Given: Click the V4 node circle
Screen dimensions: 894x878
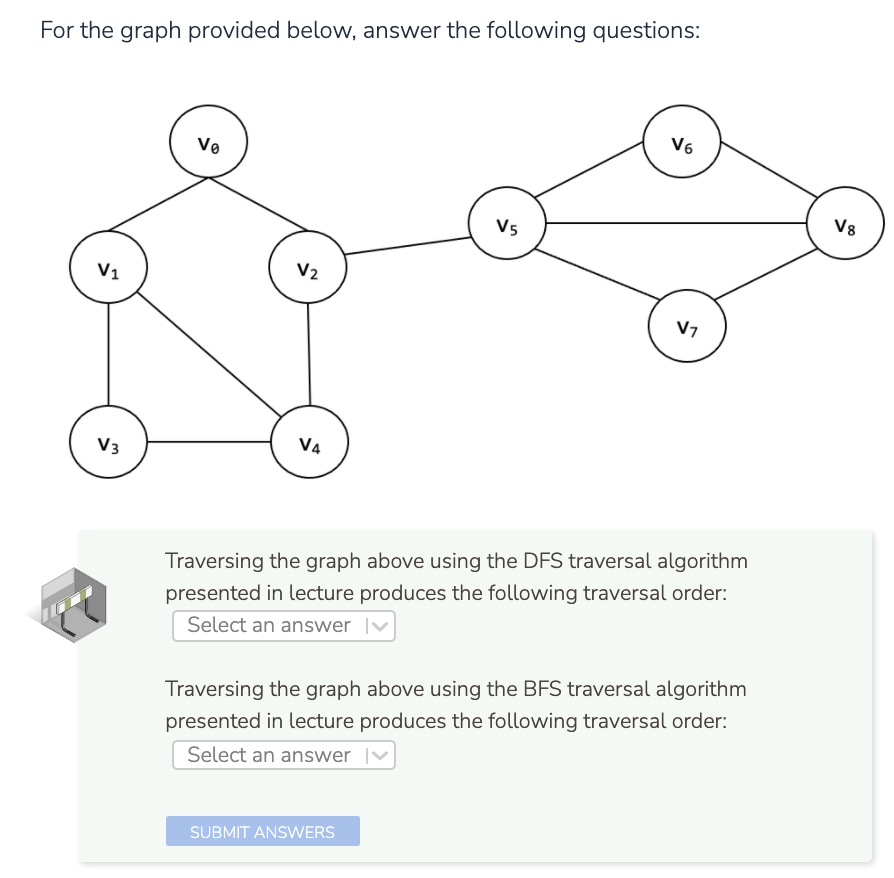Looking at the screenshot, I should (x=309, y=441).
